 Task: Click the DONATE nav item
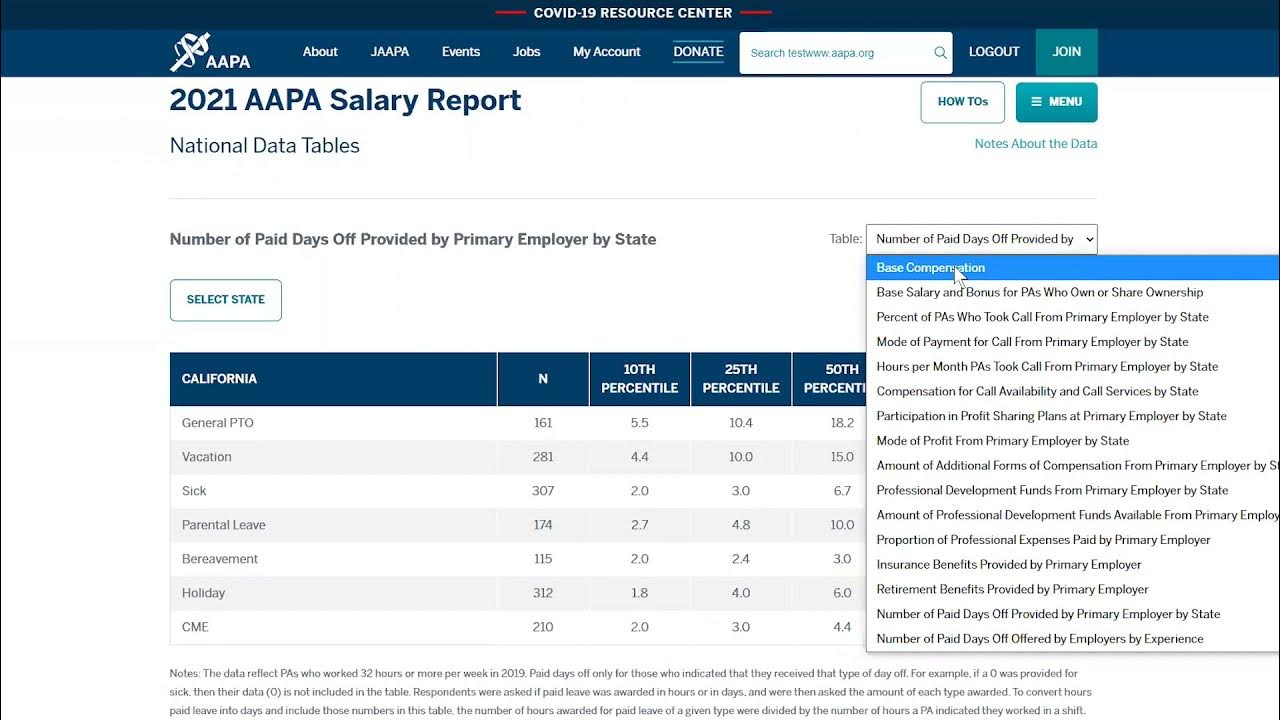698,52
